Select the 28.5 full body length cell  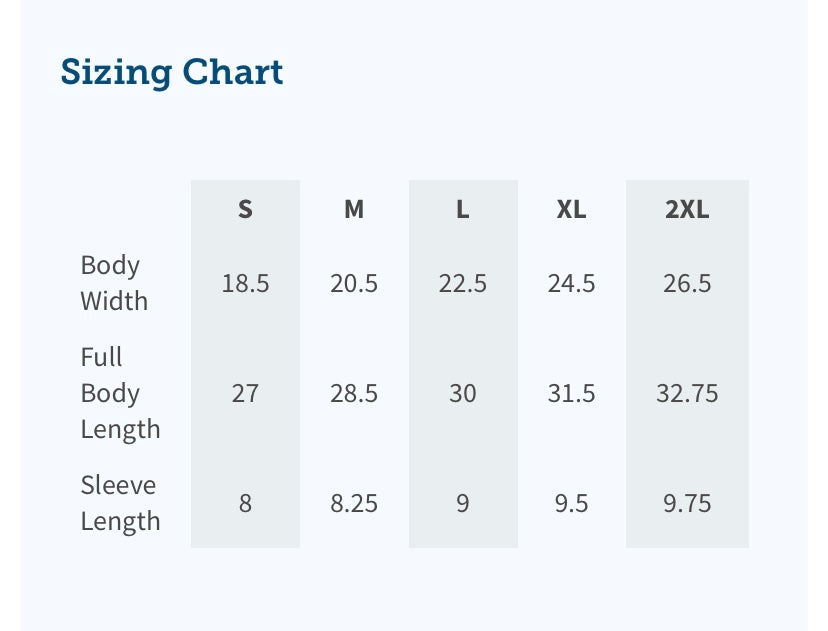pyautogui.click(x=354, y=394)
